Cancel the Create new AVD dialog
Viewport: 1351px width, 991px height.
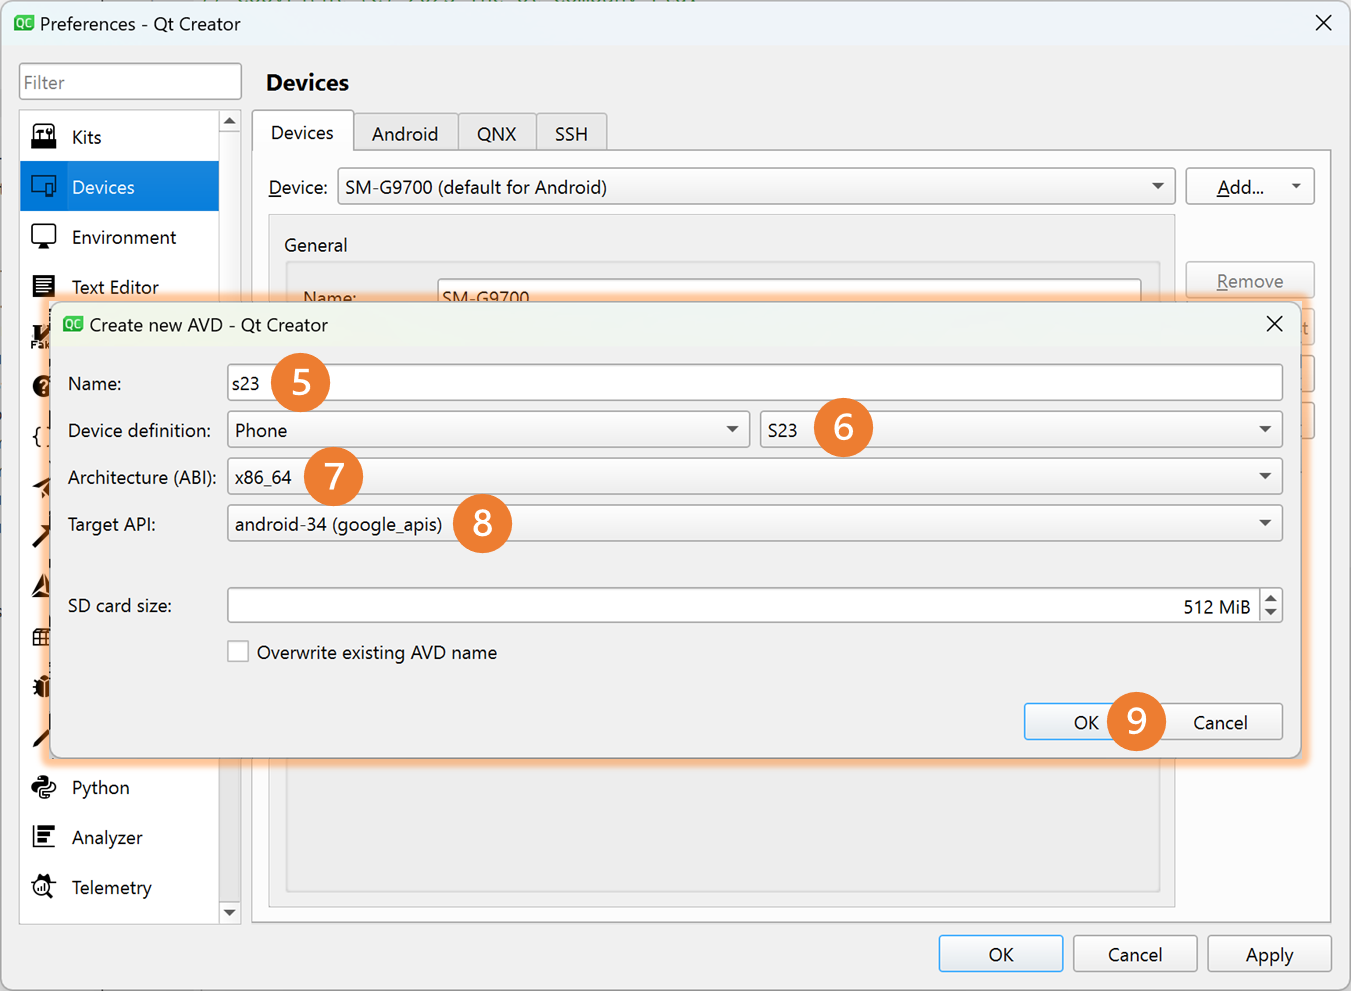point(1220,722)
